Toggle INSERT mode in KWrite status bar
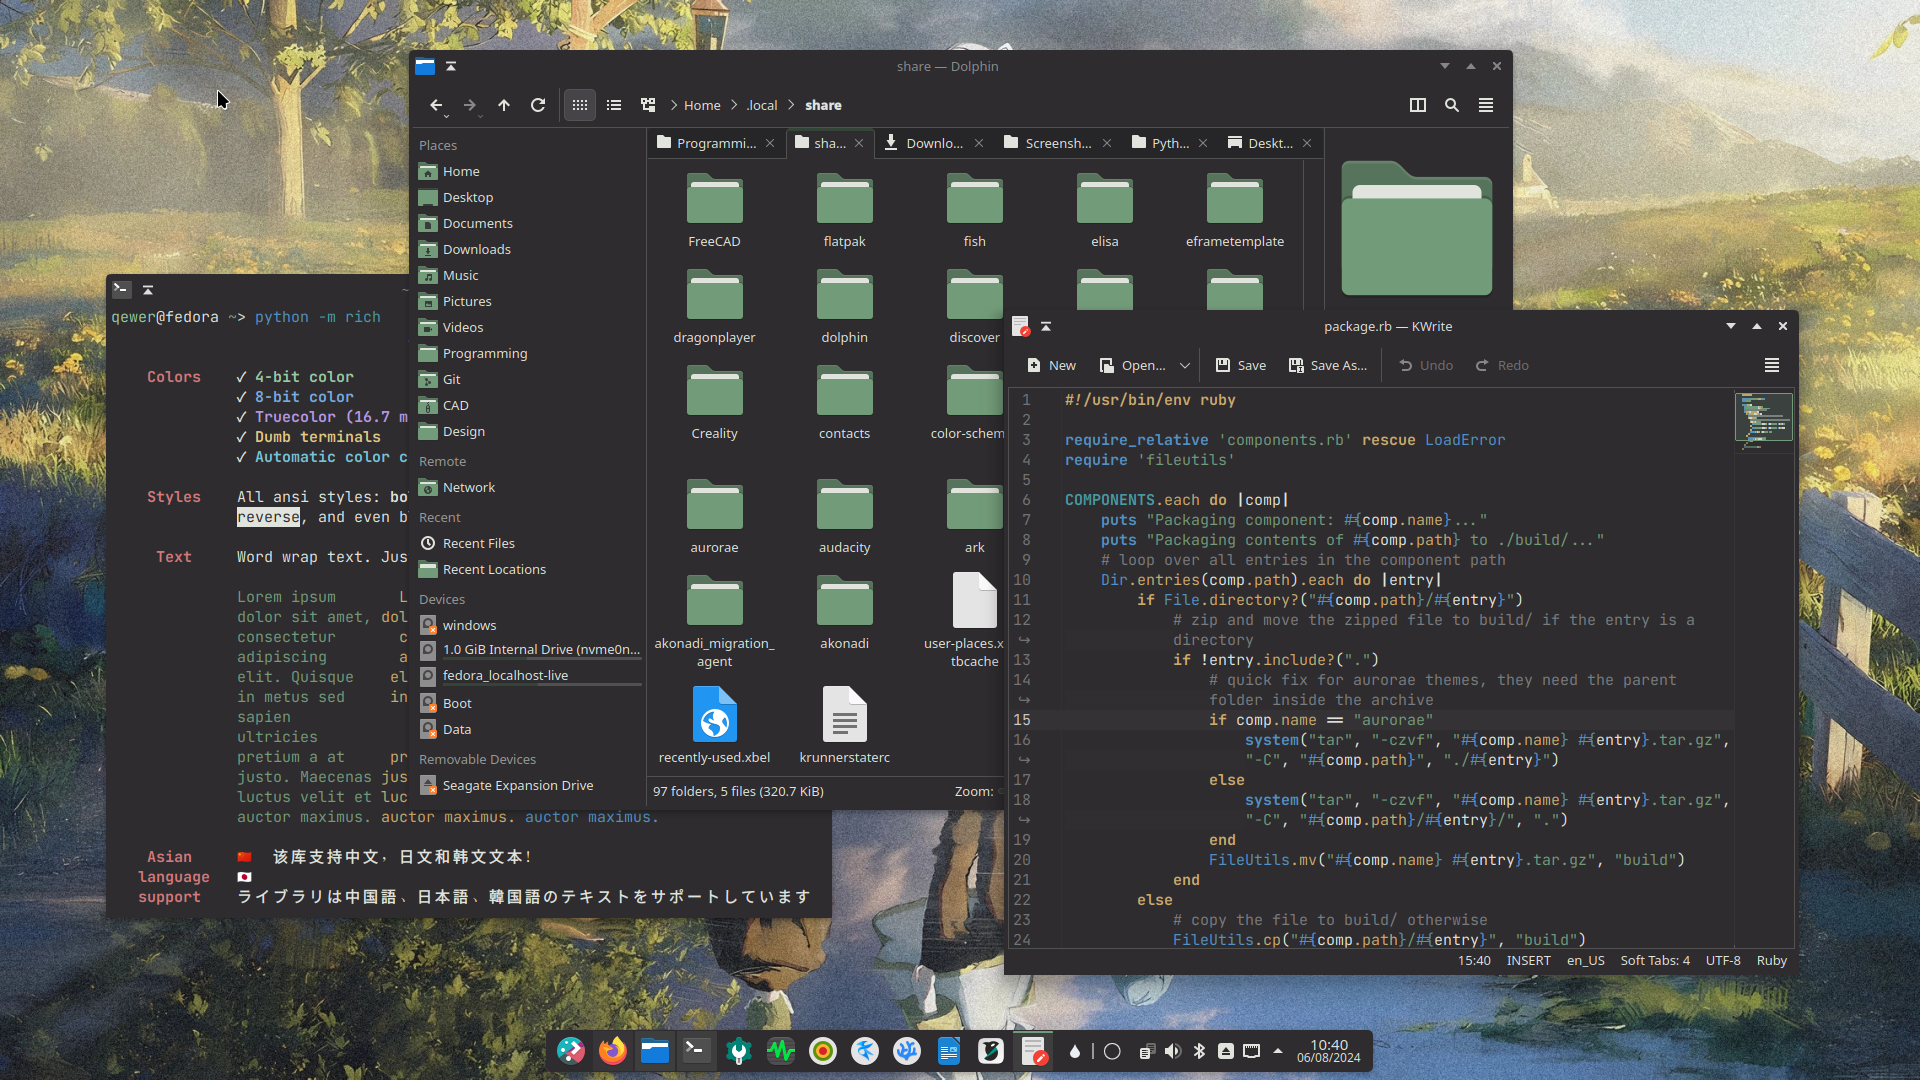Viewport: 1920px width, 1080px height. [x=1528, y=961]
